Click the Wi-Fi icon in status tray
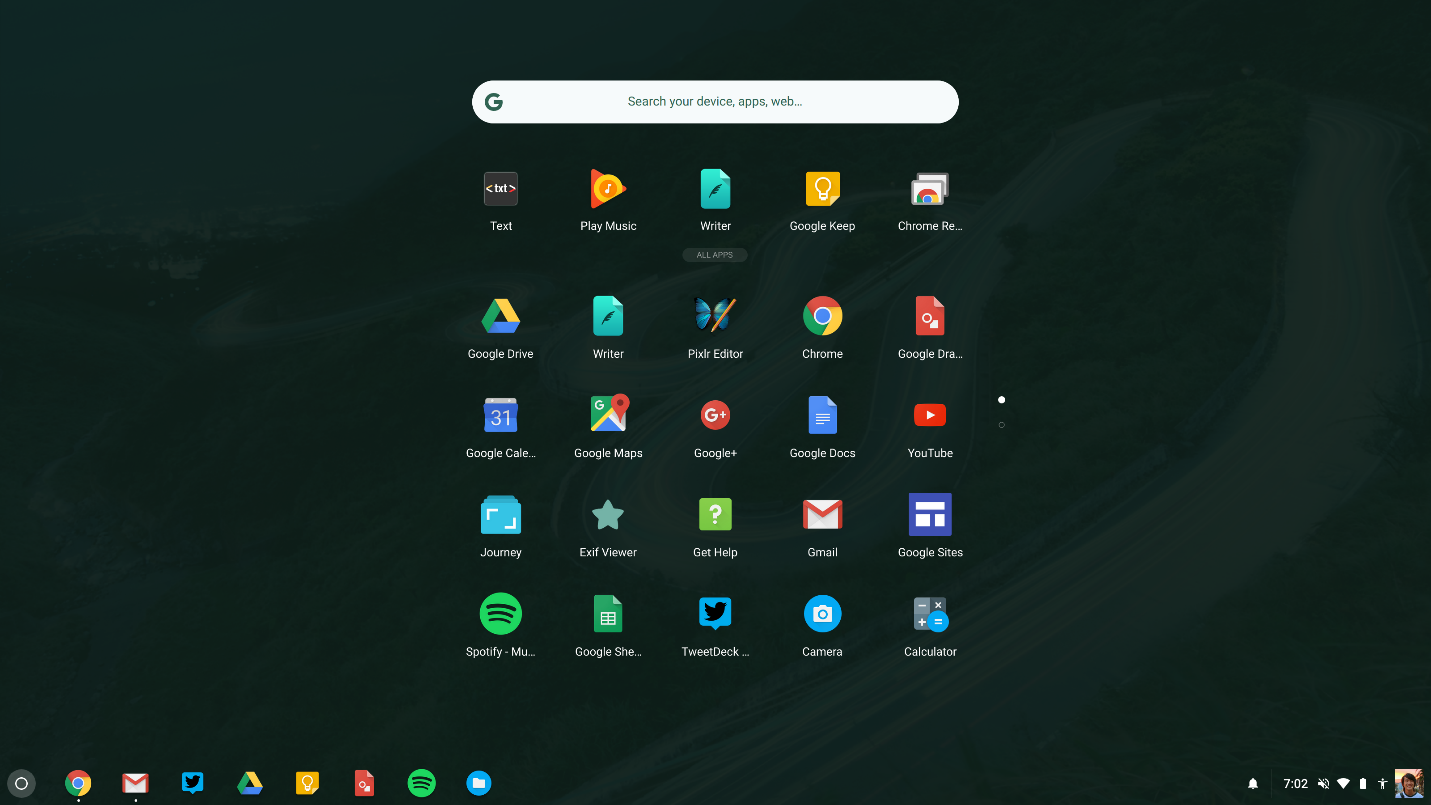 point(1343,784)
